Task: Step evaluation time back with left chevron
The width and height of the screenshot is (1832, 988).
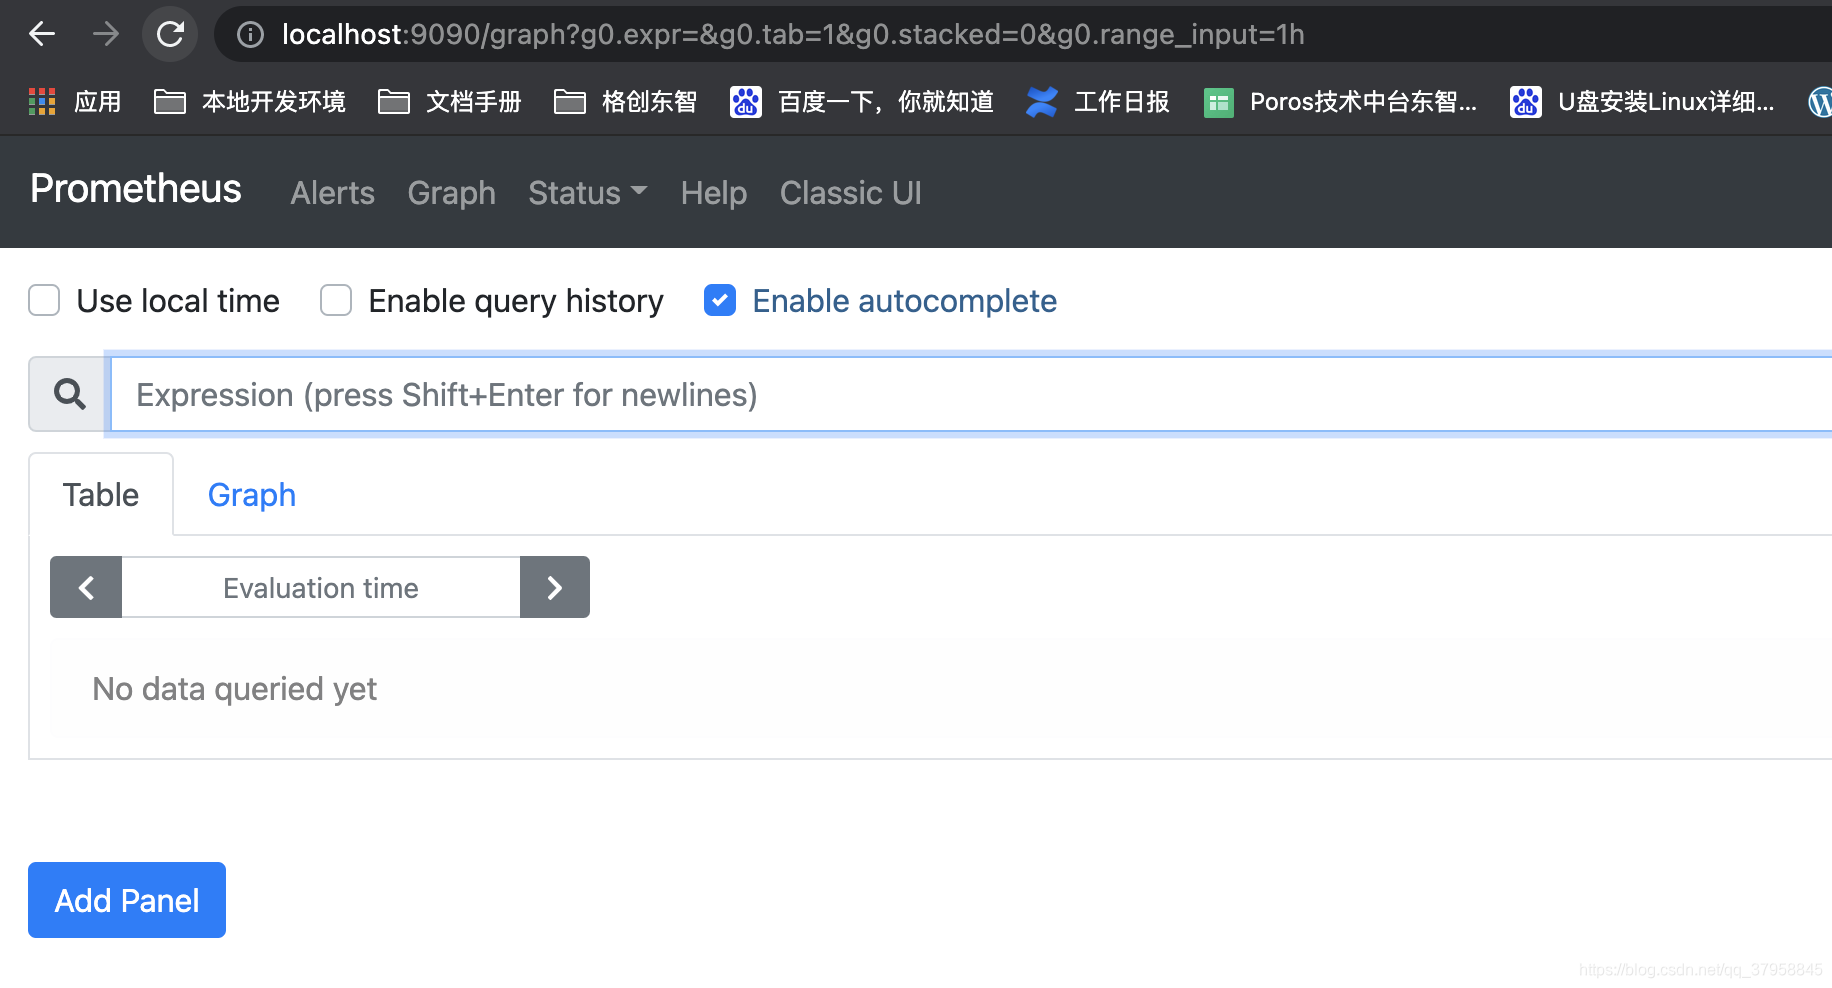Action: click(86, 587)
